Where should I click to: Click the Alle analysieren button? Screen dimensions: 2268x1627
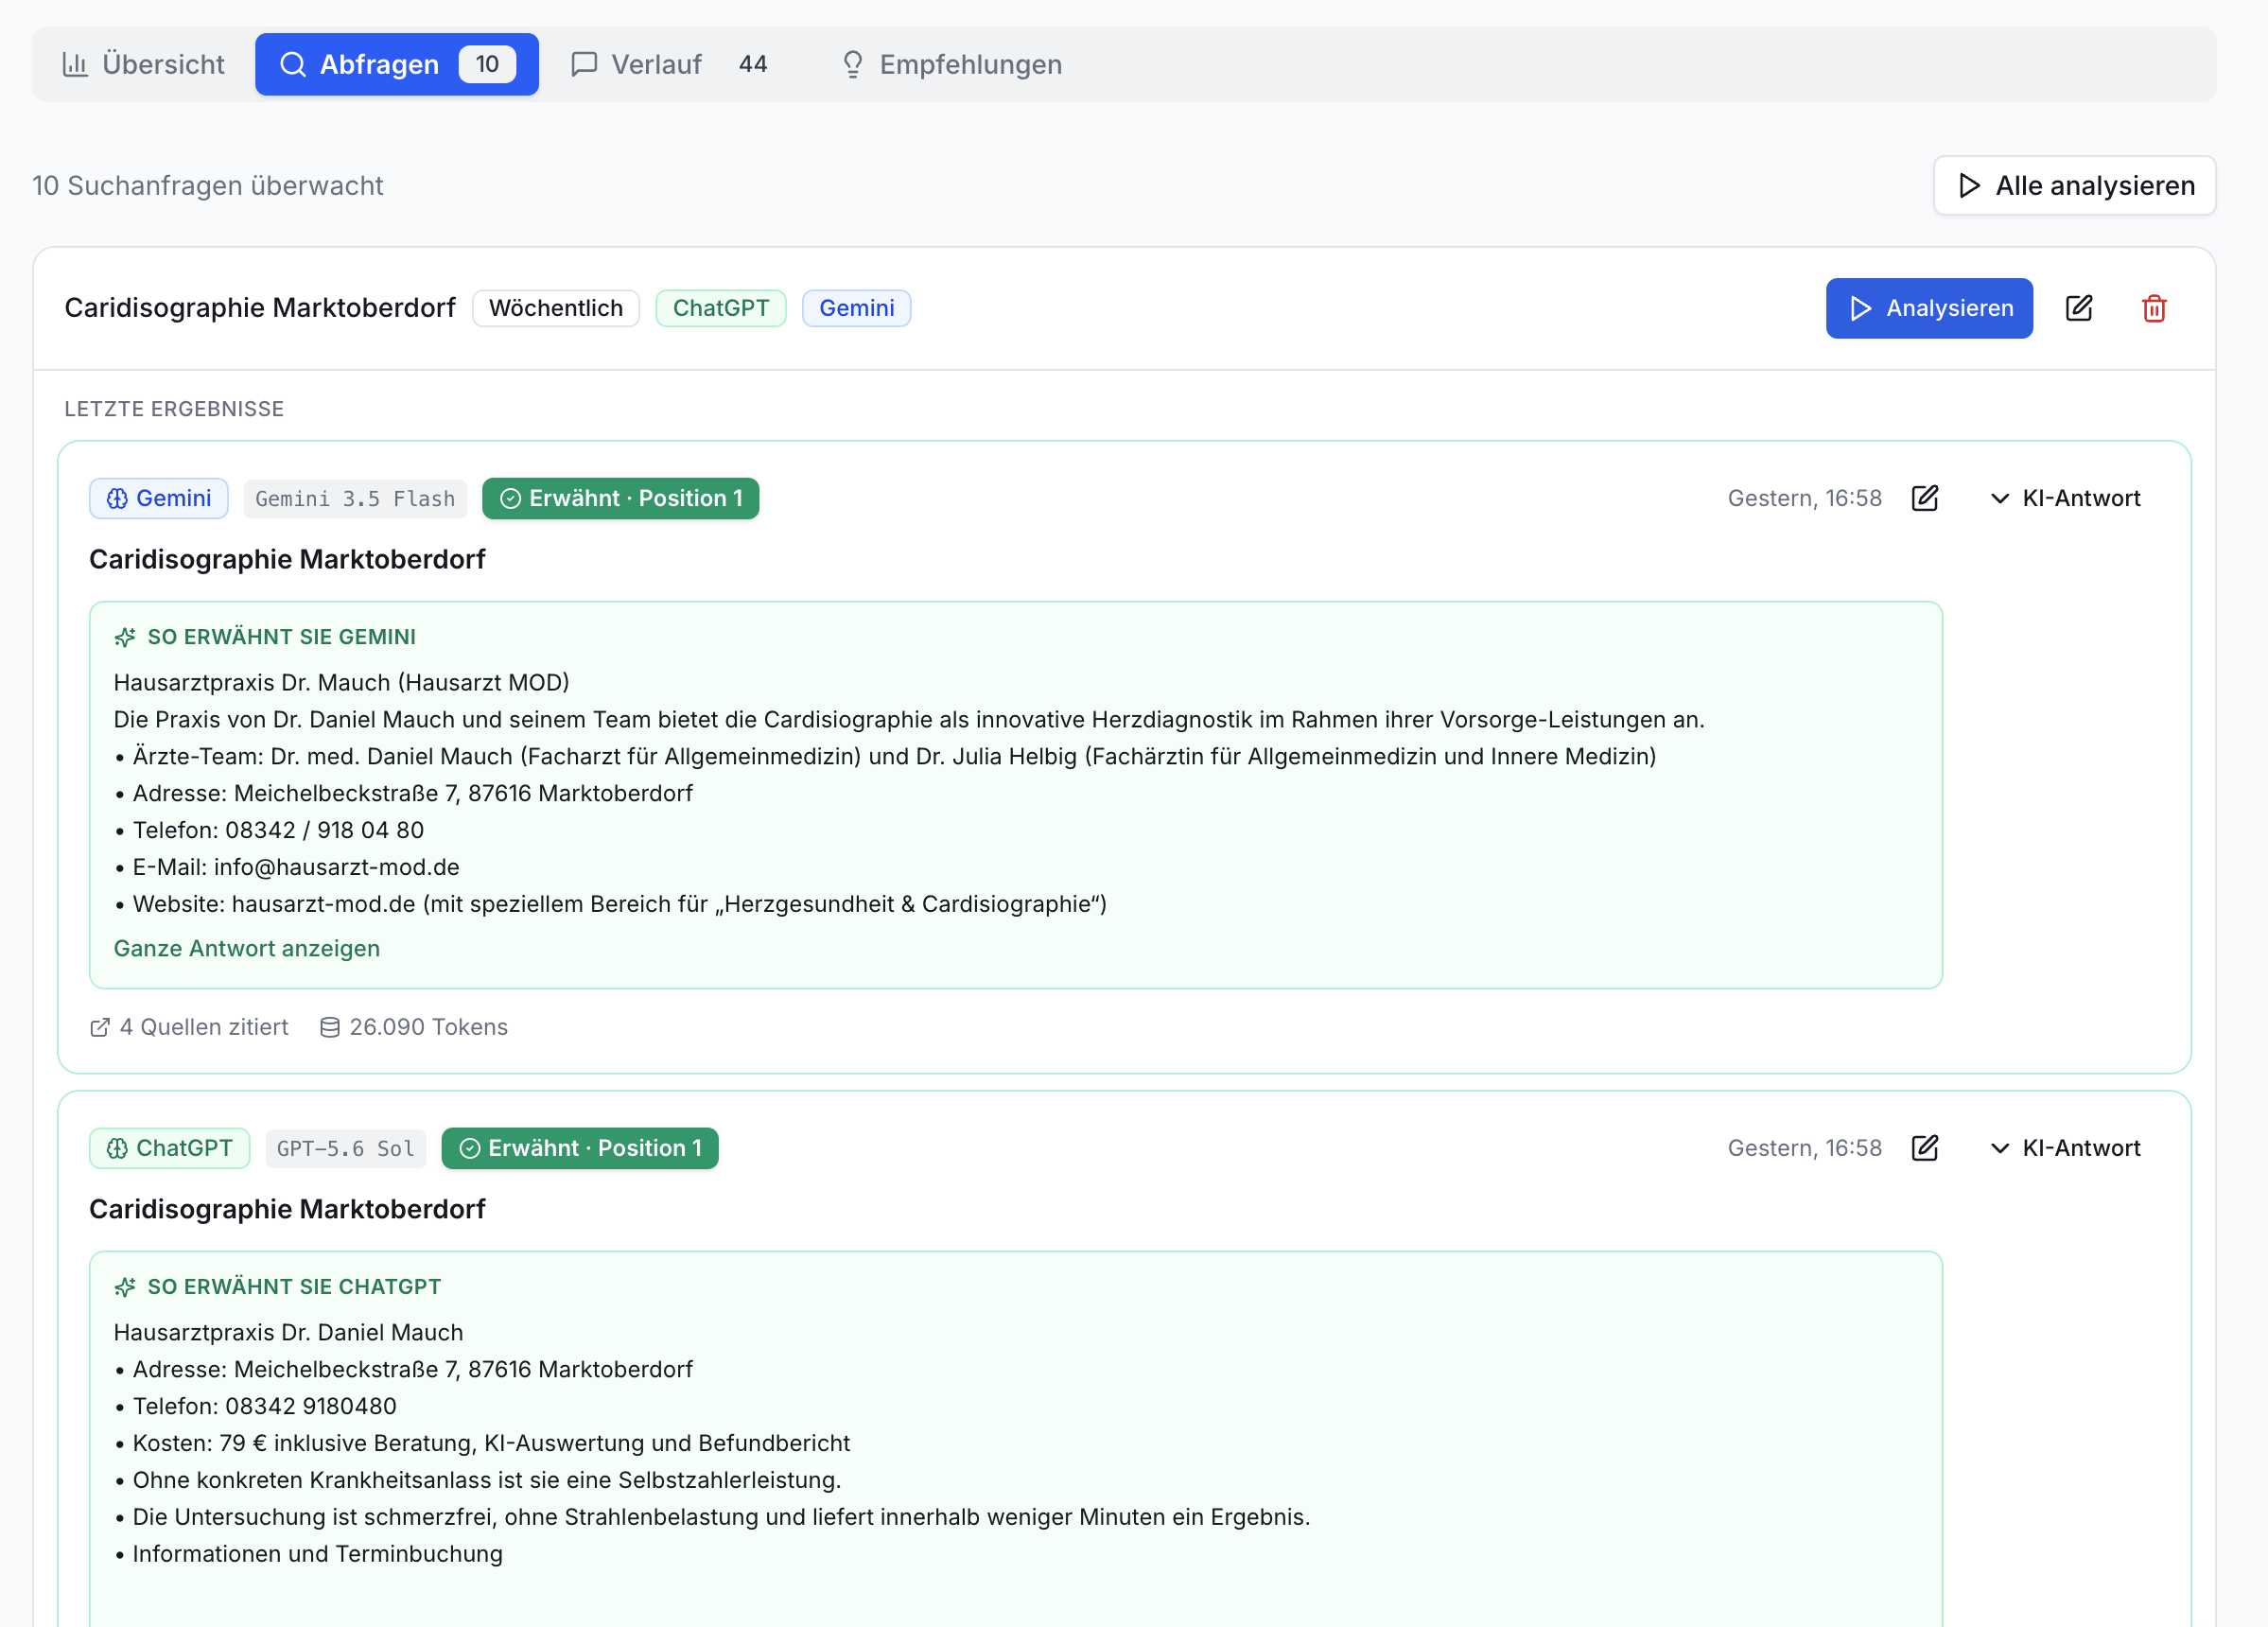(2074, 186)
